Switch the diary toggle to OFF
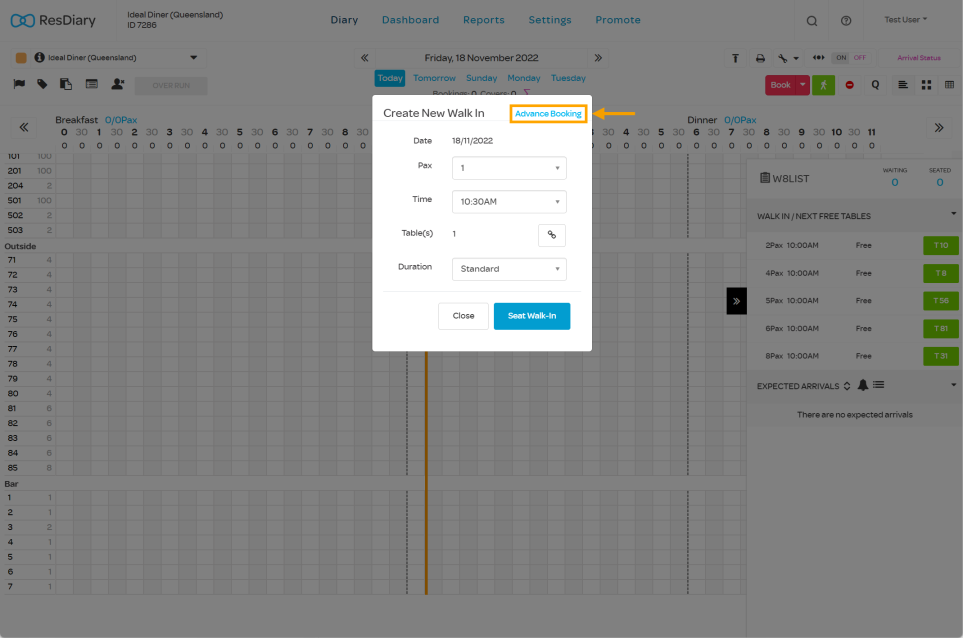 (859, 58)
